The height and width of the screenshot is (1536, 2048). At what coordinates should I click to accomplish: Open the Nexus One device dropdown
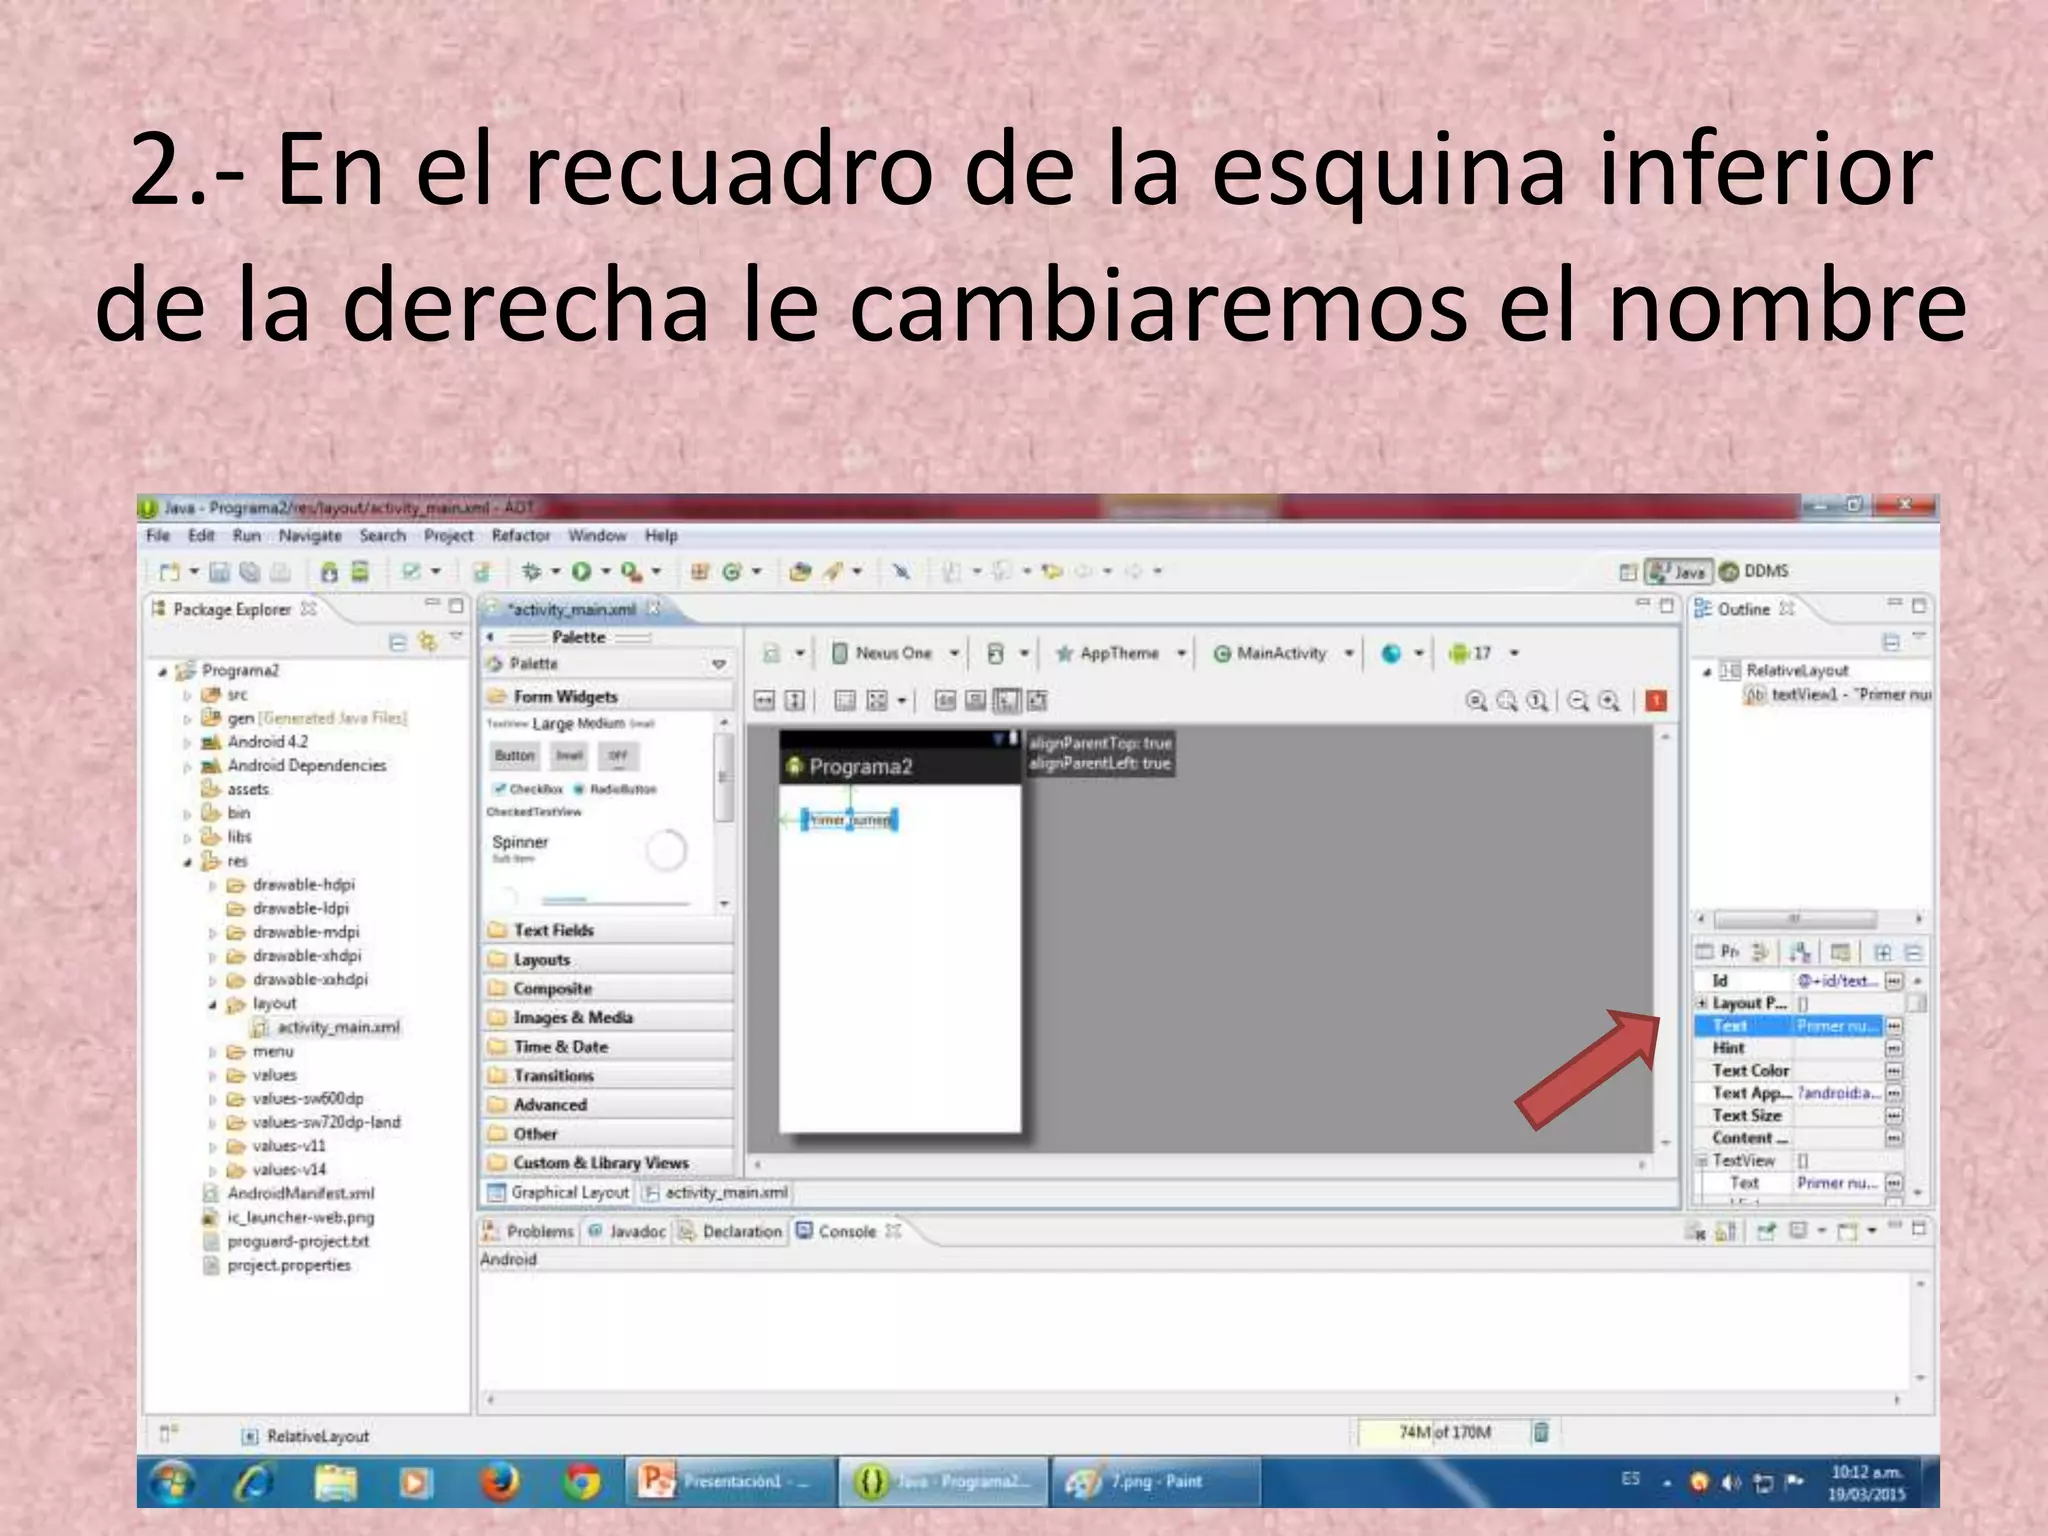(x=954, y=654)
